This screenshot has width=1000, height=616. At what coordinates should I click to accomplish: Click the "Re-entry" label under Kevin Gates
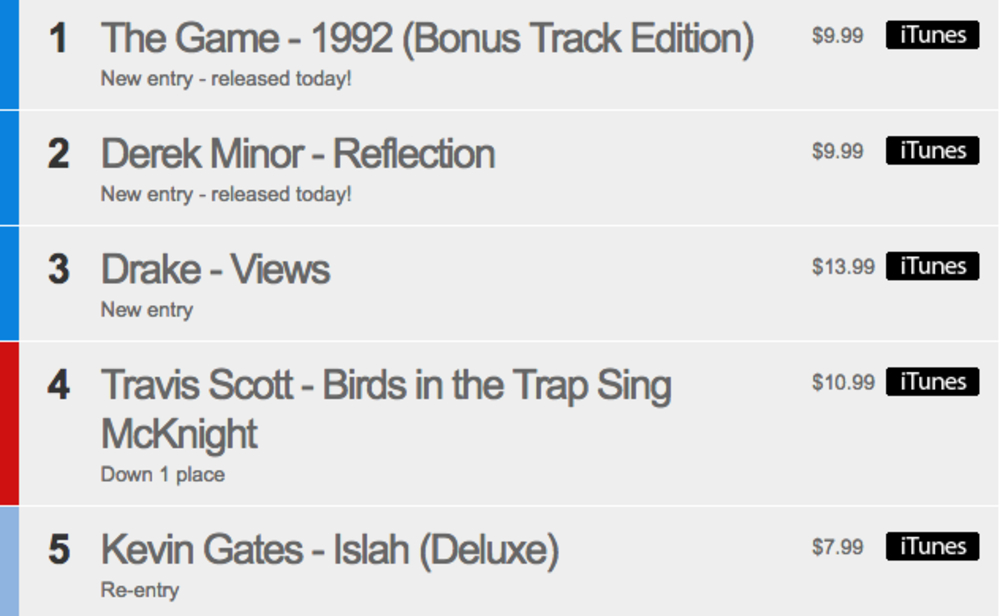coord(139,590)
